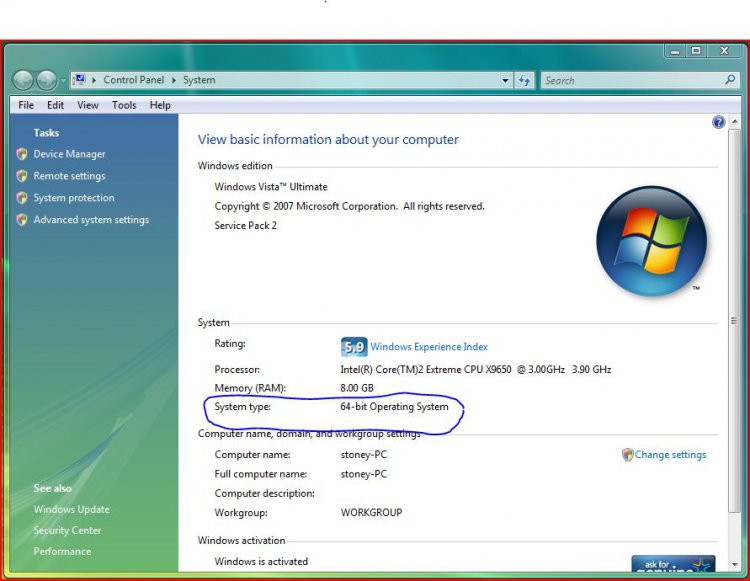Screen dimensions: 750x581
Task: Click the magnifying glass search icon
Action: (x=730, y=80)
